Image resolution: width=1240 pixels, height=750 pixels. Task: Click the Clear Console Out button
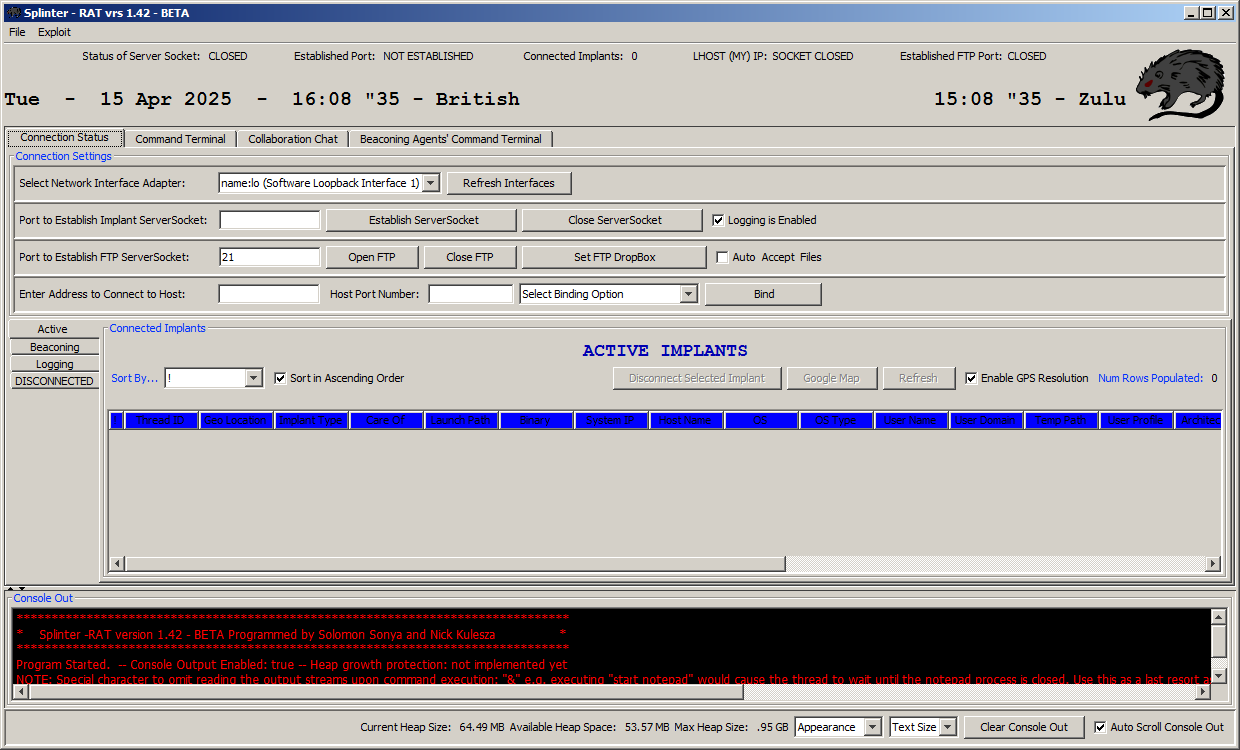[1023, 727]
